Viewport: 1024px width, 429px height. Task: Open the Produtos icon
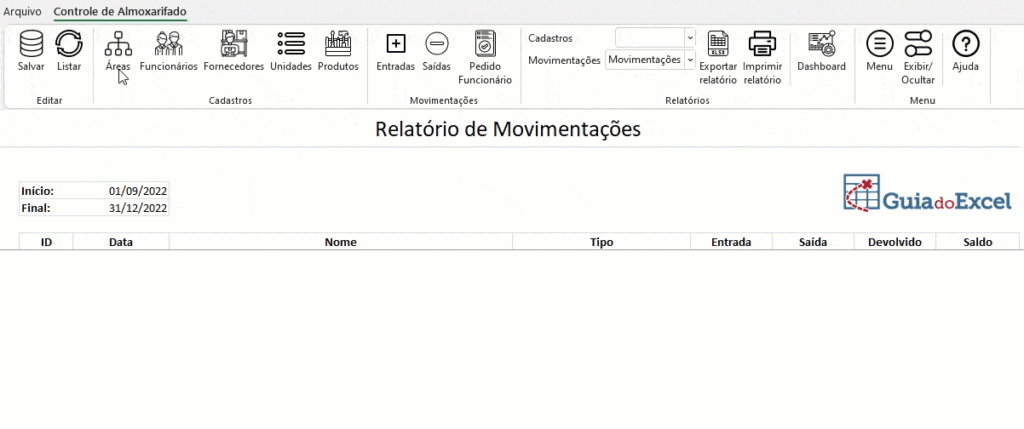click(338, 44)
